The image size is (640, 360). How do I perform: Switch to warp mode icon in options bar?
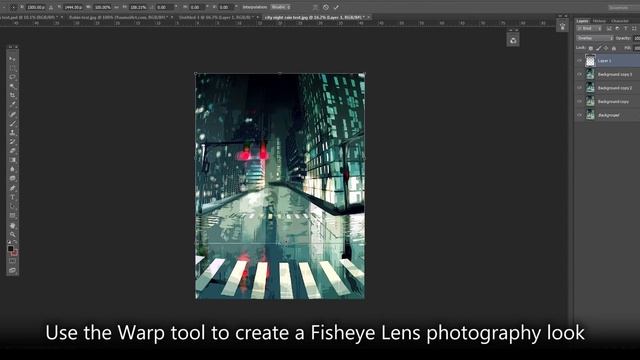point(315,7)
